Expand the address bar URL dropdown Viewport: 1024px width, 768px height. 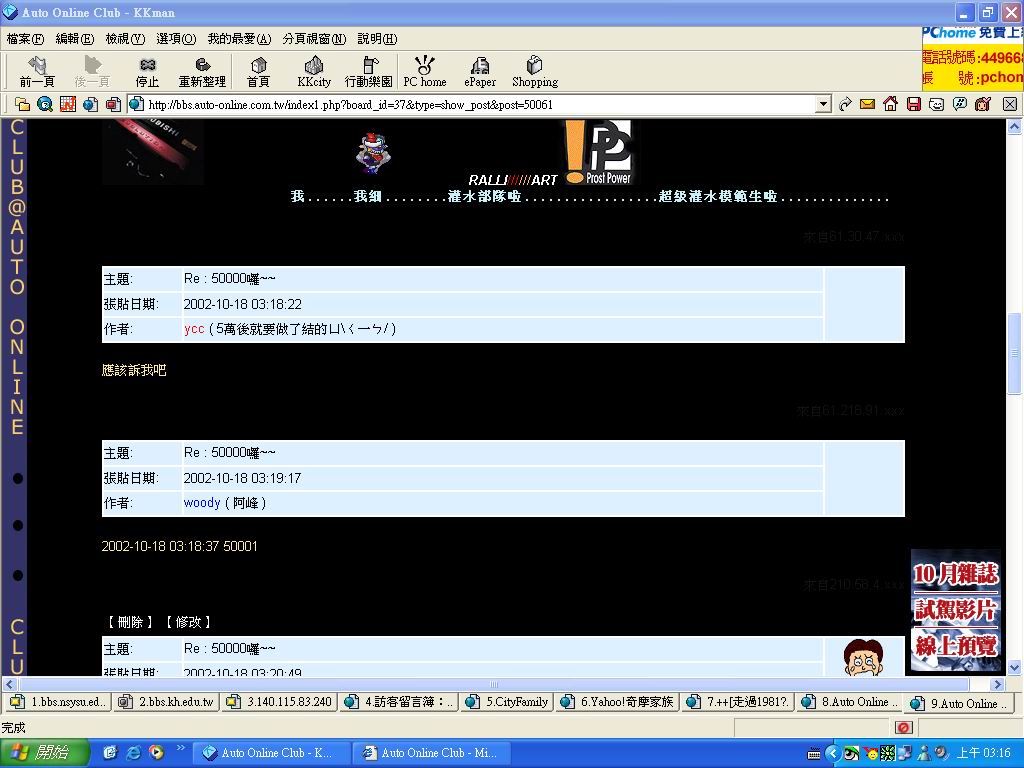tap(823, 104)
